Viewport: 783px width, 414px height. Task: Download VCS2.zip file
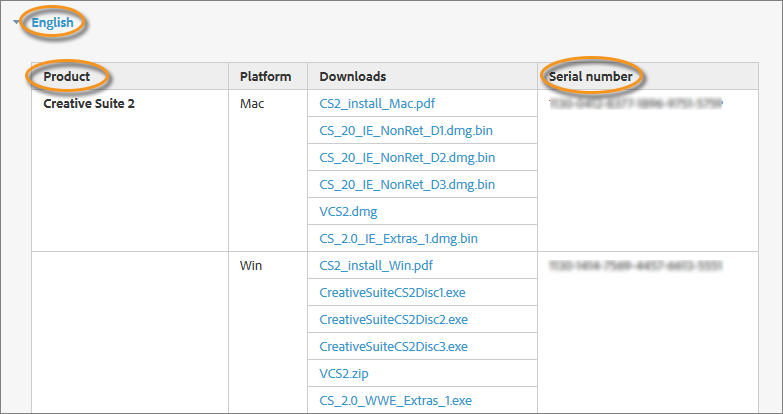pyautogui.click(x=344, y=374)
